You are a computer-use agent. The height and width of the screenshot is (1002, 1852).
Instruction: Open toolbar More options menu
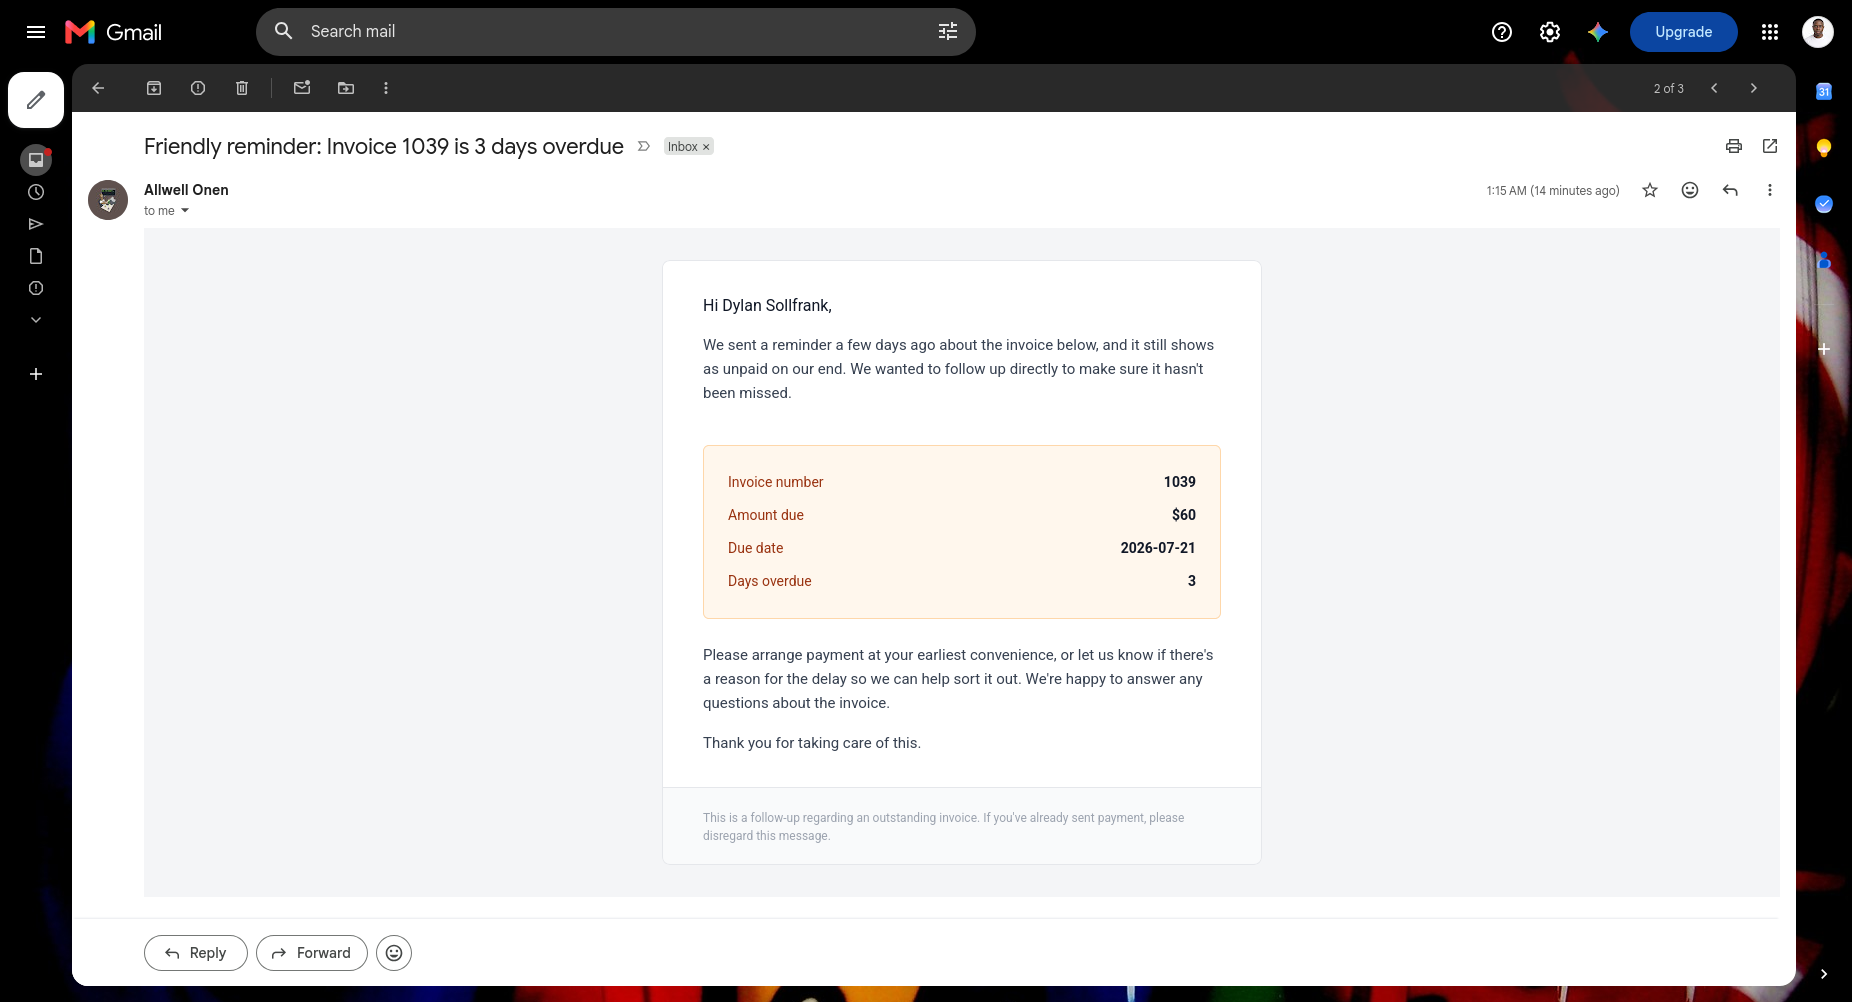(386, 88)
